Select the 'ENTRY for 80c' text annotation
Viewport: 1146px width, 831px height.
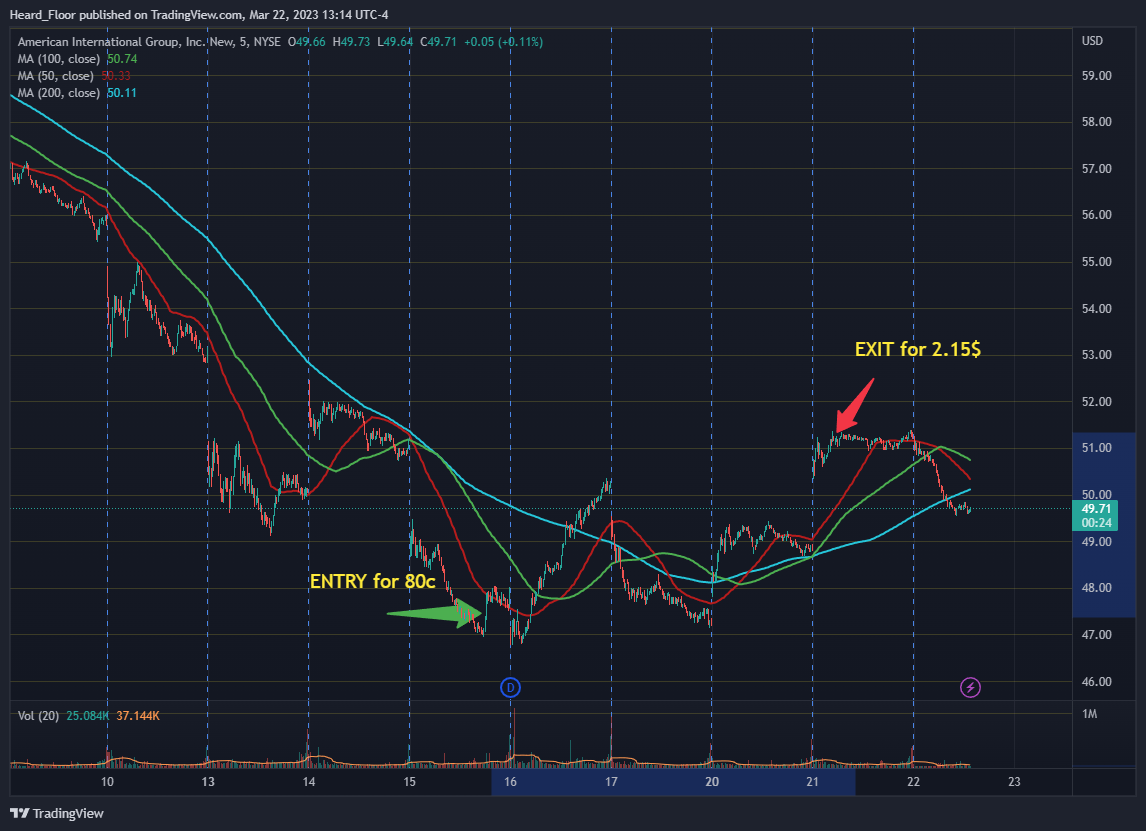click(x=373, y=581)
